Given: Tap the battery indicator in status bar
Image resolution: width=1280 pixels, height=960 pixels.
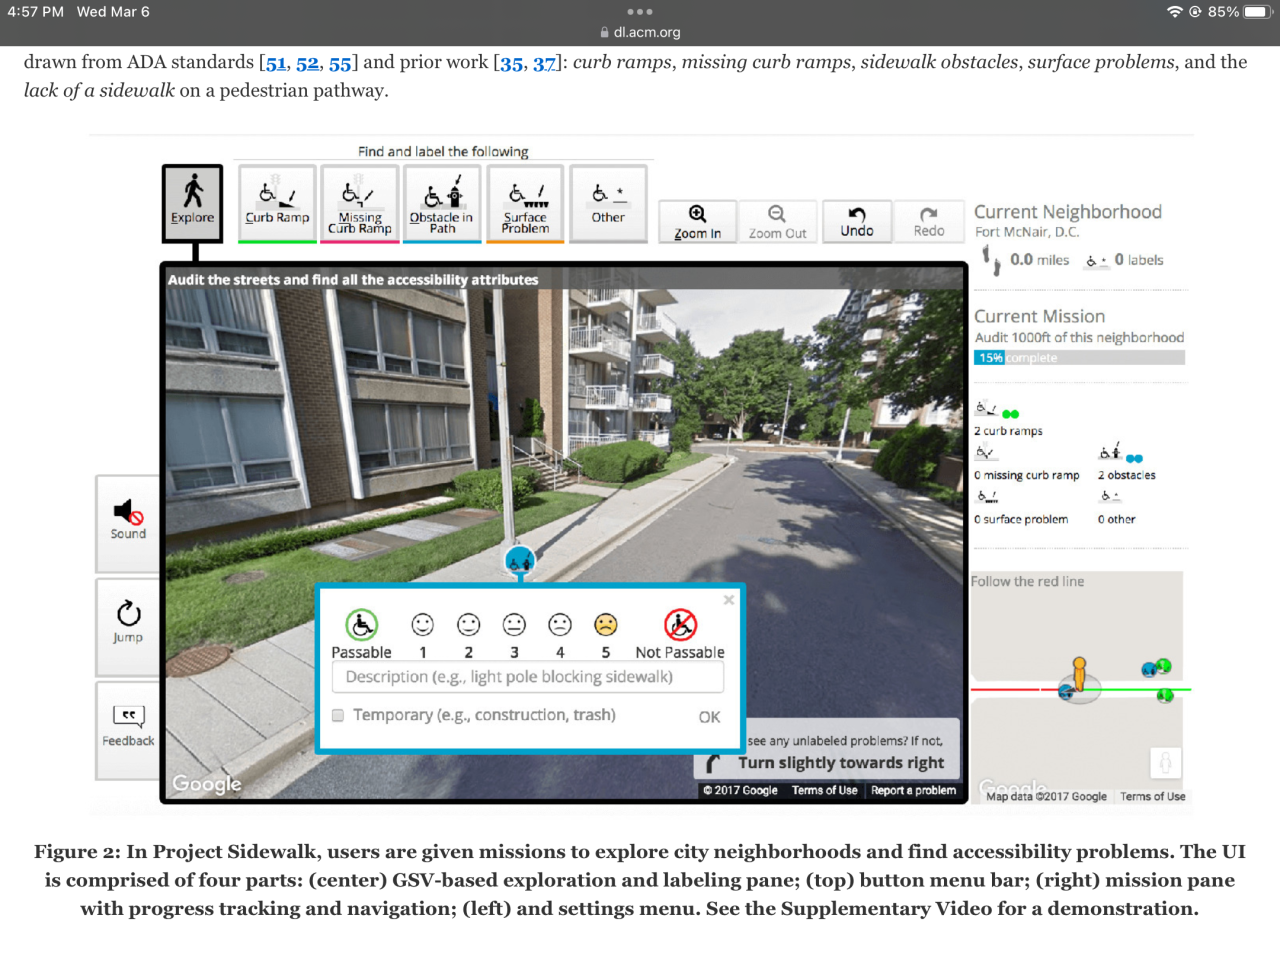Looking at the screenshot, I should coord(1255,12).
